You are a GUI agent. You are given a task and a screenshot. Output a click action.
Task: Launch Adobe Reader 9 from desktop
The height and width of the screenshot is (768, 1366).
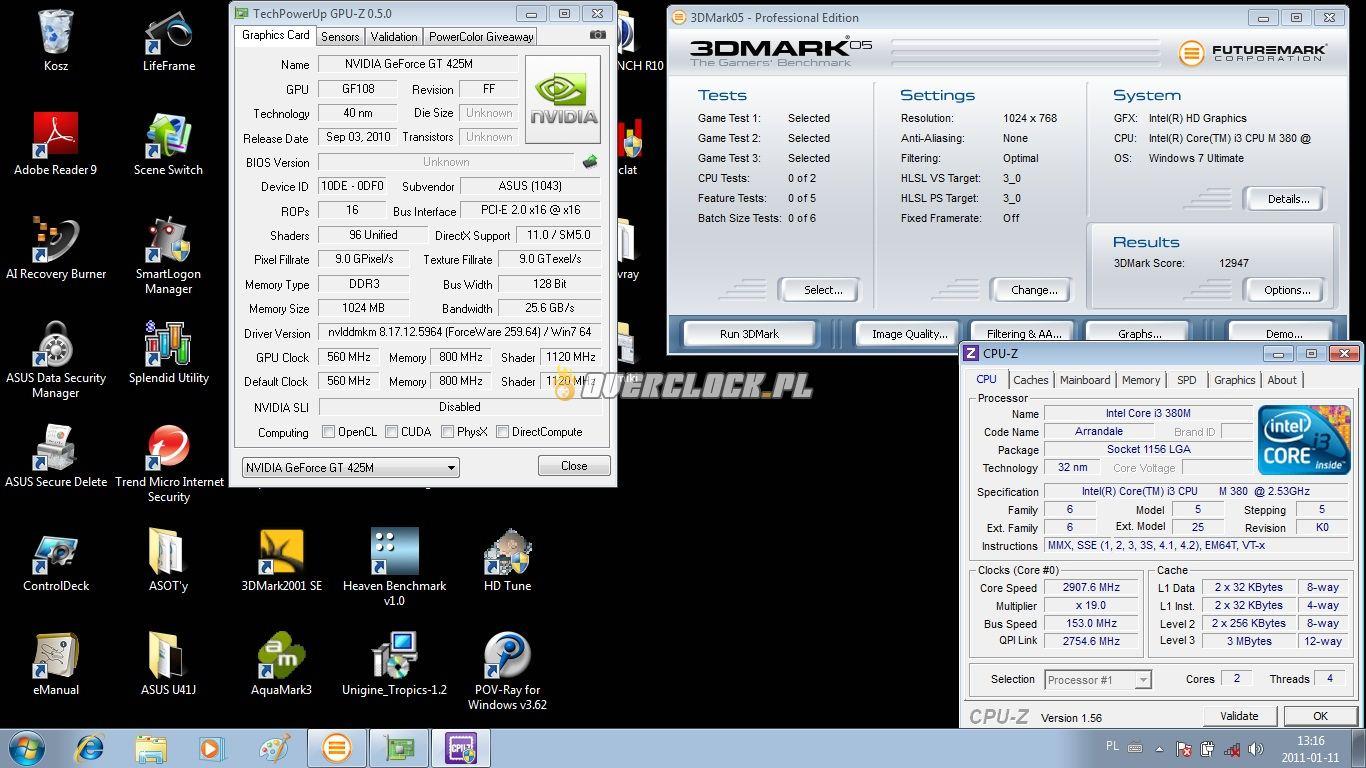pyautogui.click(x=56, y=144)
